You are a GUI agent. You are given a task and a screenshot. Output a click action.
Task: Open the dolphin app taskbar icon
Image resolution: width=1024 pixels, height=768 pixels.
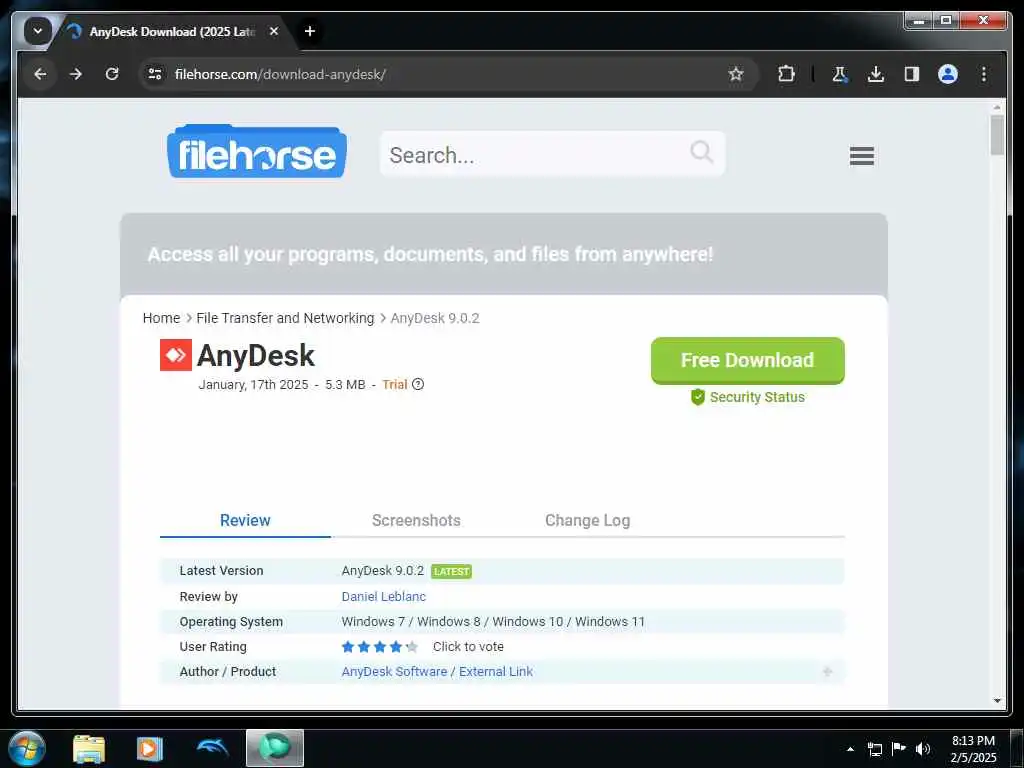click(x=212, y=747)
